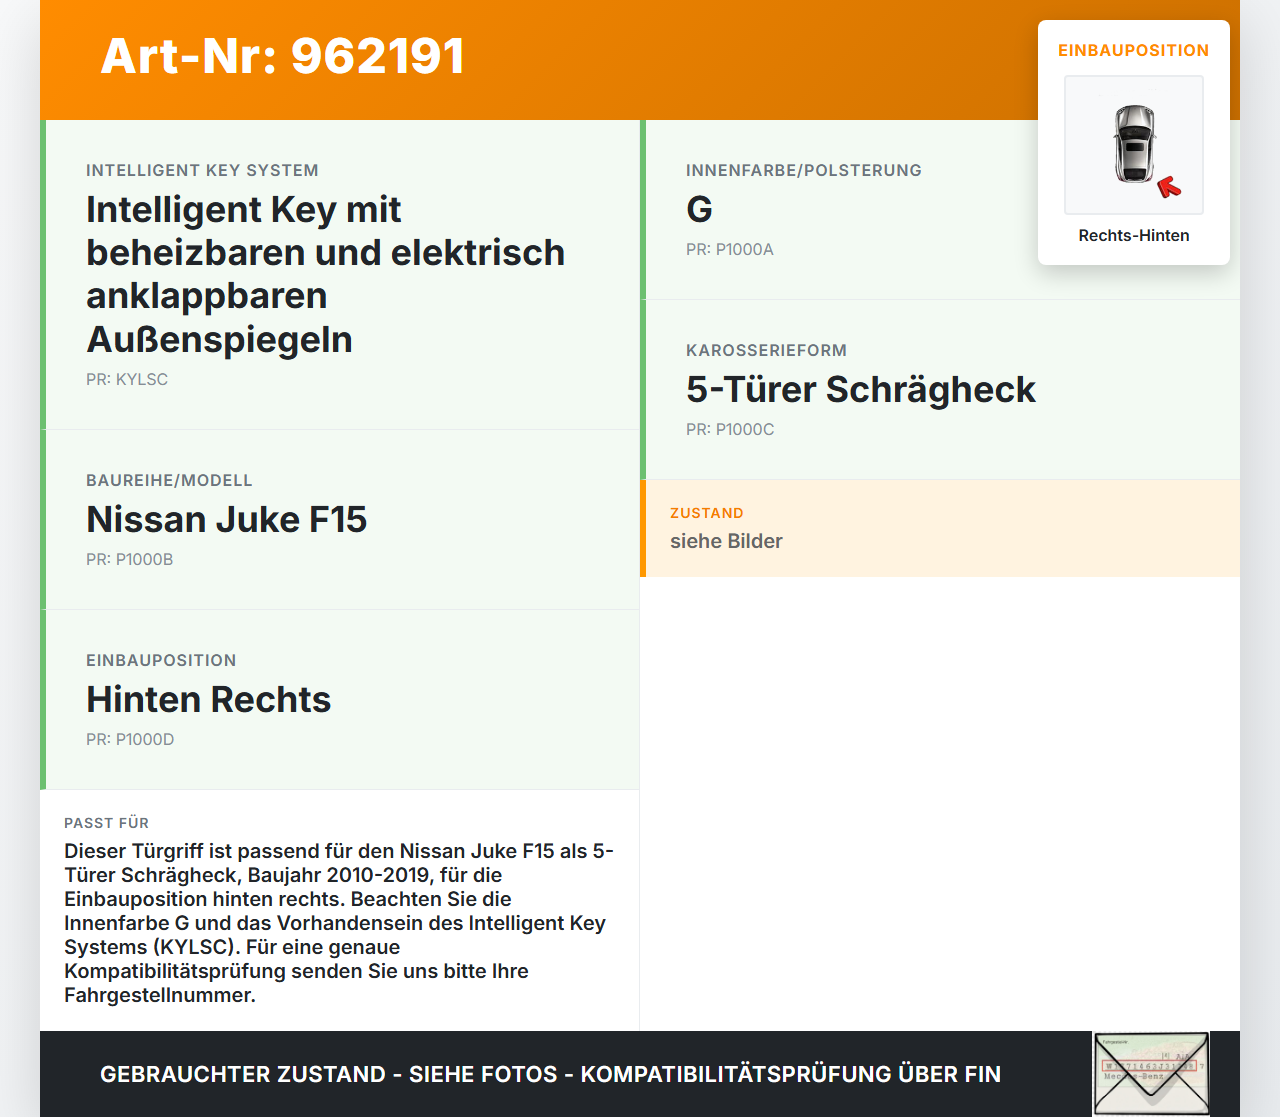Click the vehicle registration thumbnail image

point(1151,1072)
